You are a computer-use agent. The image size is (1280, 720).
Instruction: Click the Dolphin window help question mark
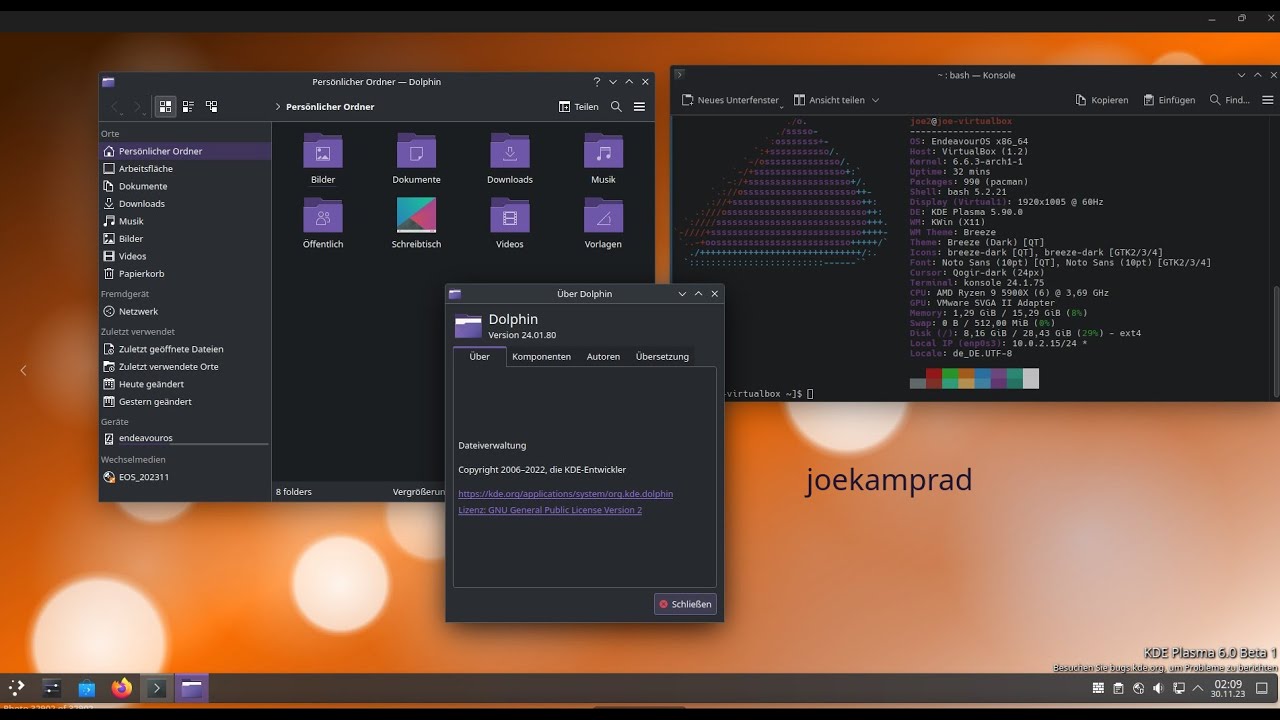597,82
